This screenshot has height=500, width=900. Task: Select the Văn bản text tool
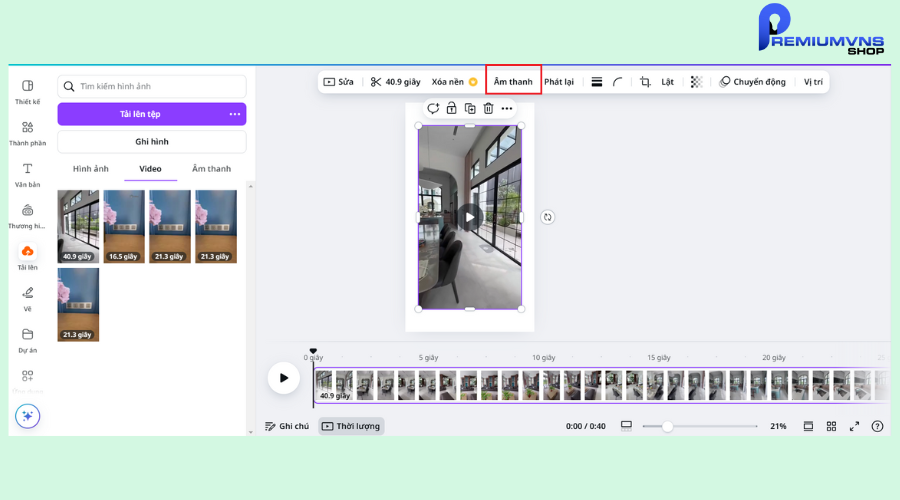pos(27,175)
